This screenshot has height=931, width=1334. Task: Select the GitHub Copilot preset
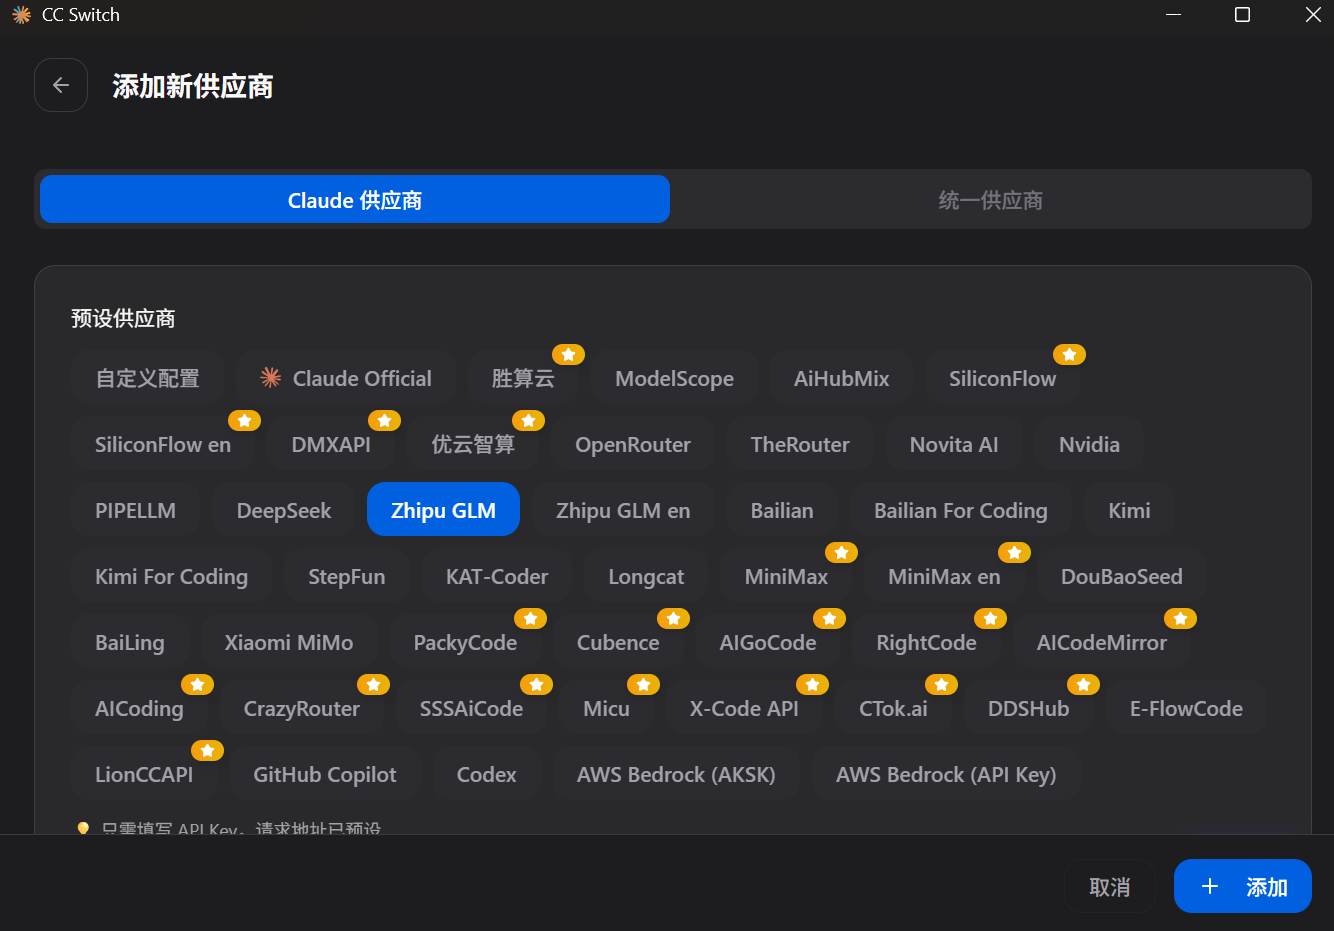click(x=325, y=774)
